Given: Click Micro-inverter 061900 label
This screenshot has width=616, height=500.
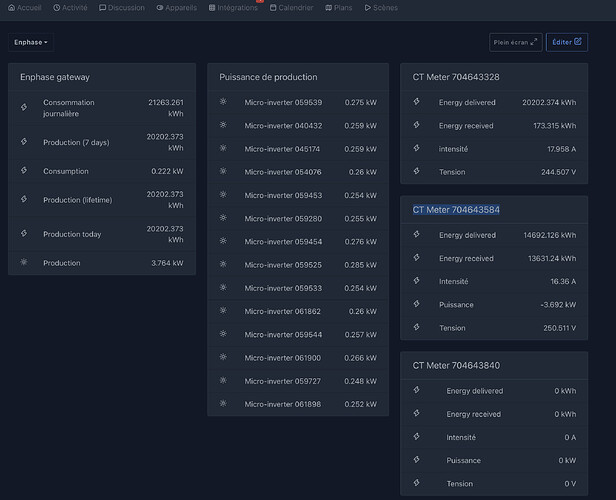Looking at the screenshot, I should [x=283, y=358].
